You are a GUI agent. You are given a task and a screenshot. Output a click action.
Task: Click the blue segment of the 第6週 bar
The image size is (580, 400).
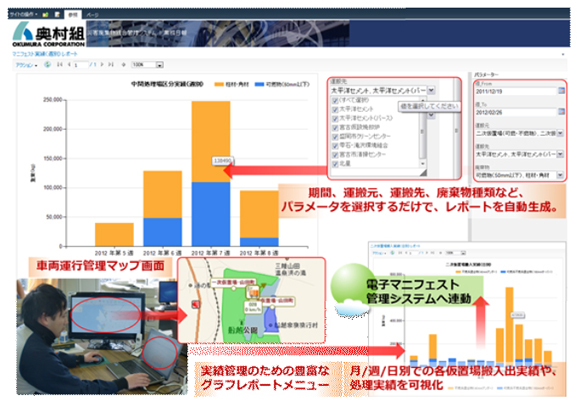[x=162, y=232]
